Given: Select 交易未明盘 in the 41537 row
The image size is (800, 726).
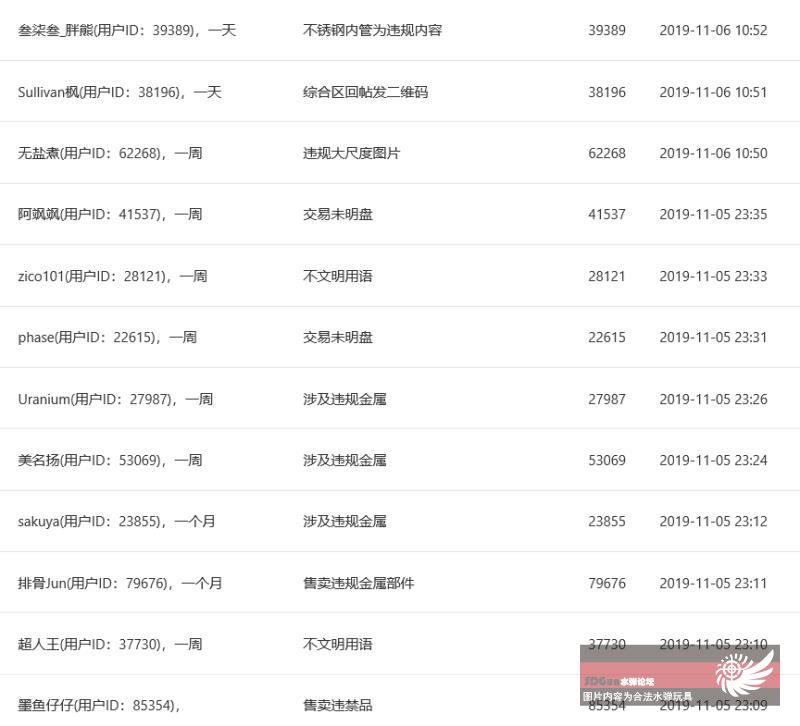Looking at the screenshot, I should point(338,214).
